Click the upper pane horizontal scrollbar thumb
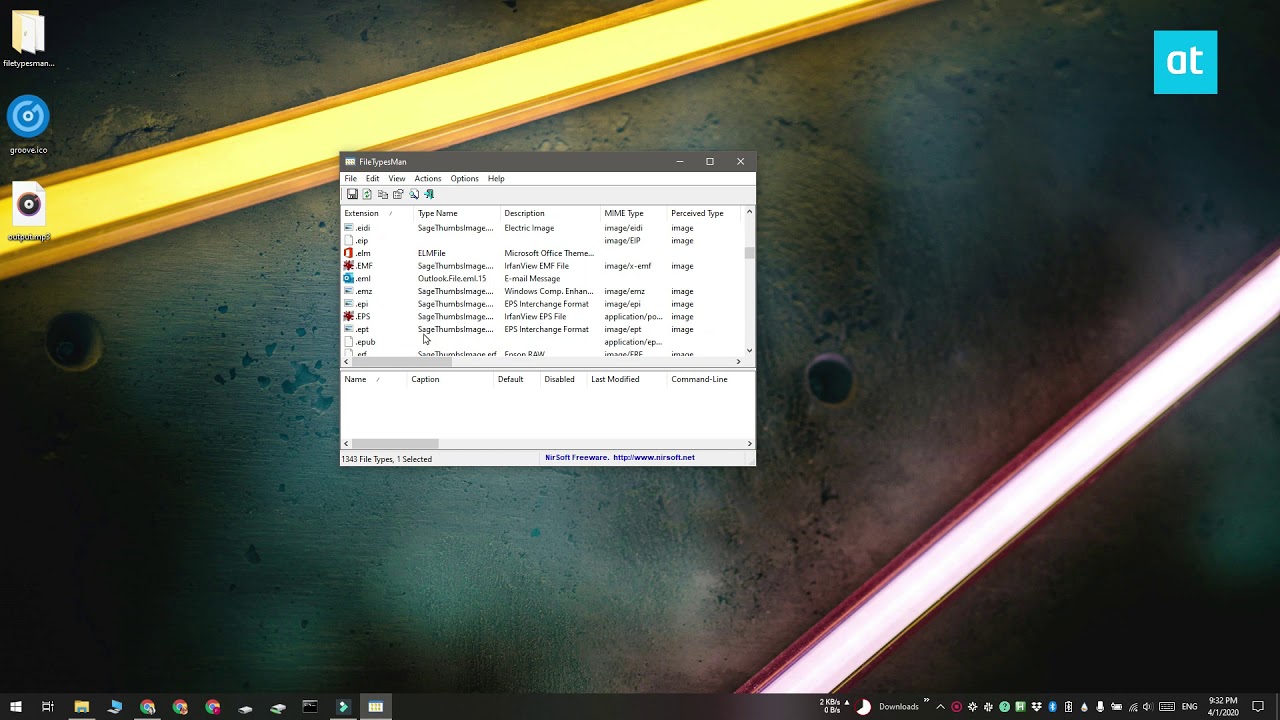 pyautogui.click(x=402, y=361)
